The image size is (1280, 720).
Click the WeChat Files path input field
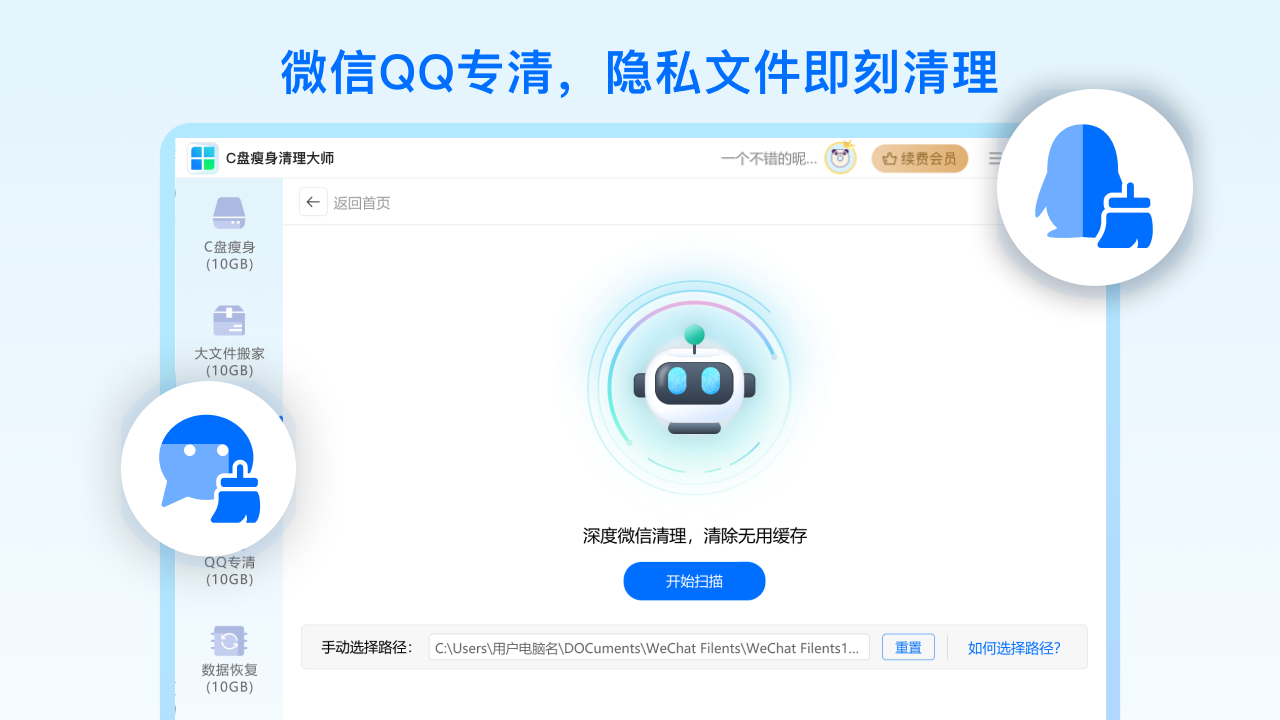point(649,647)
